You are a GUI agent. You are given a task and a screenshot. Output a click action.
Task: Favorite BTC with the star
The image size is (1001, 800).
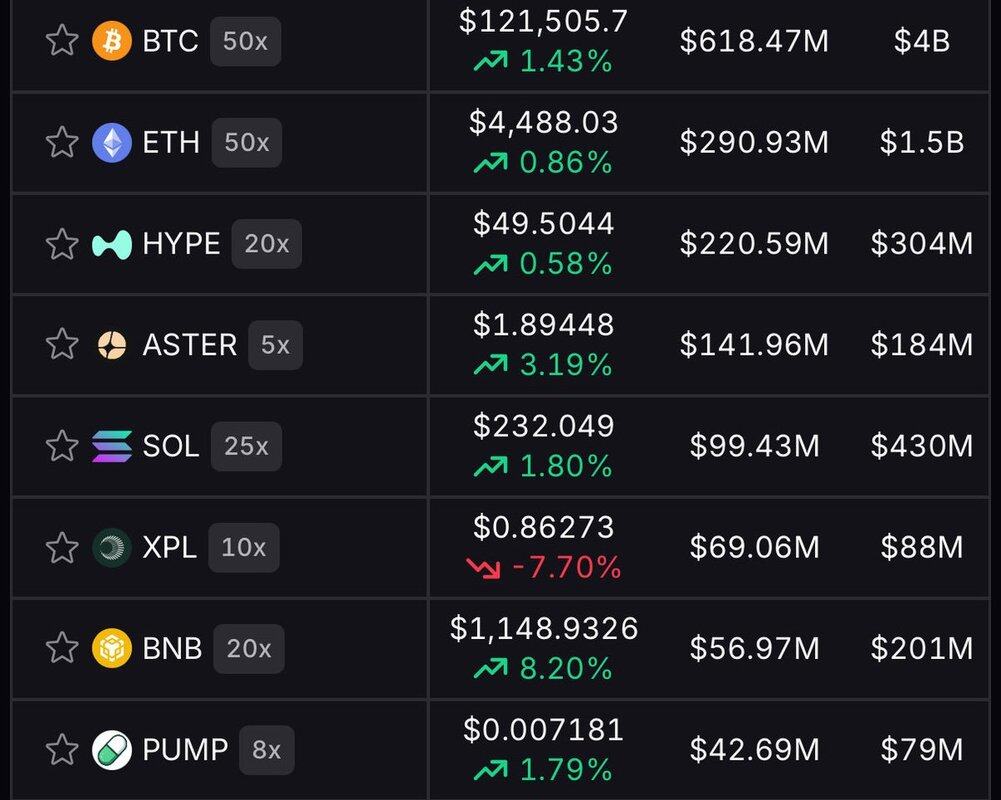pyautogui.click(x=62, y=41)
